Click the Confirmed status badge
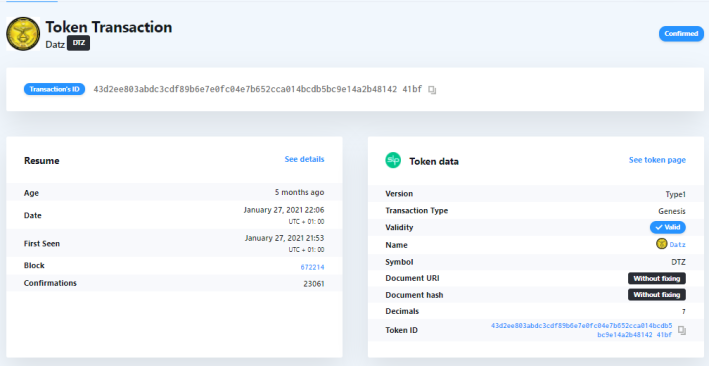The image size is (709, 366). pyautogui.click(x=681, y=33)
